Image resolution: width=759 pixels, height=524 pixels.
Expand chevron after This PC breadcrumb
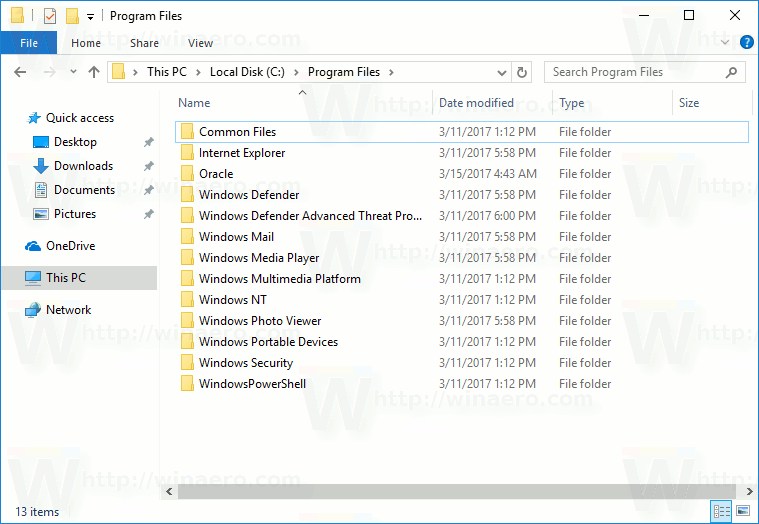[x=198, y=72]
